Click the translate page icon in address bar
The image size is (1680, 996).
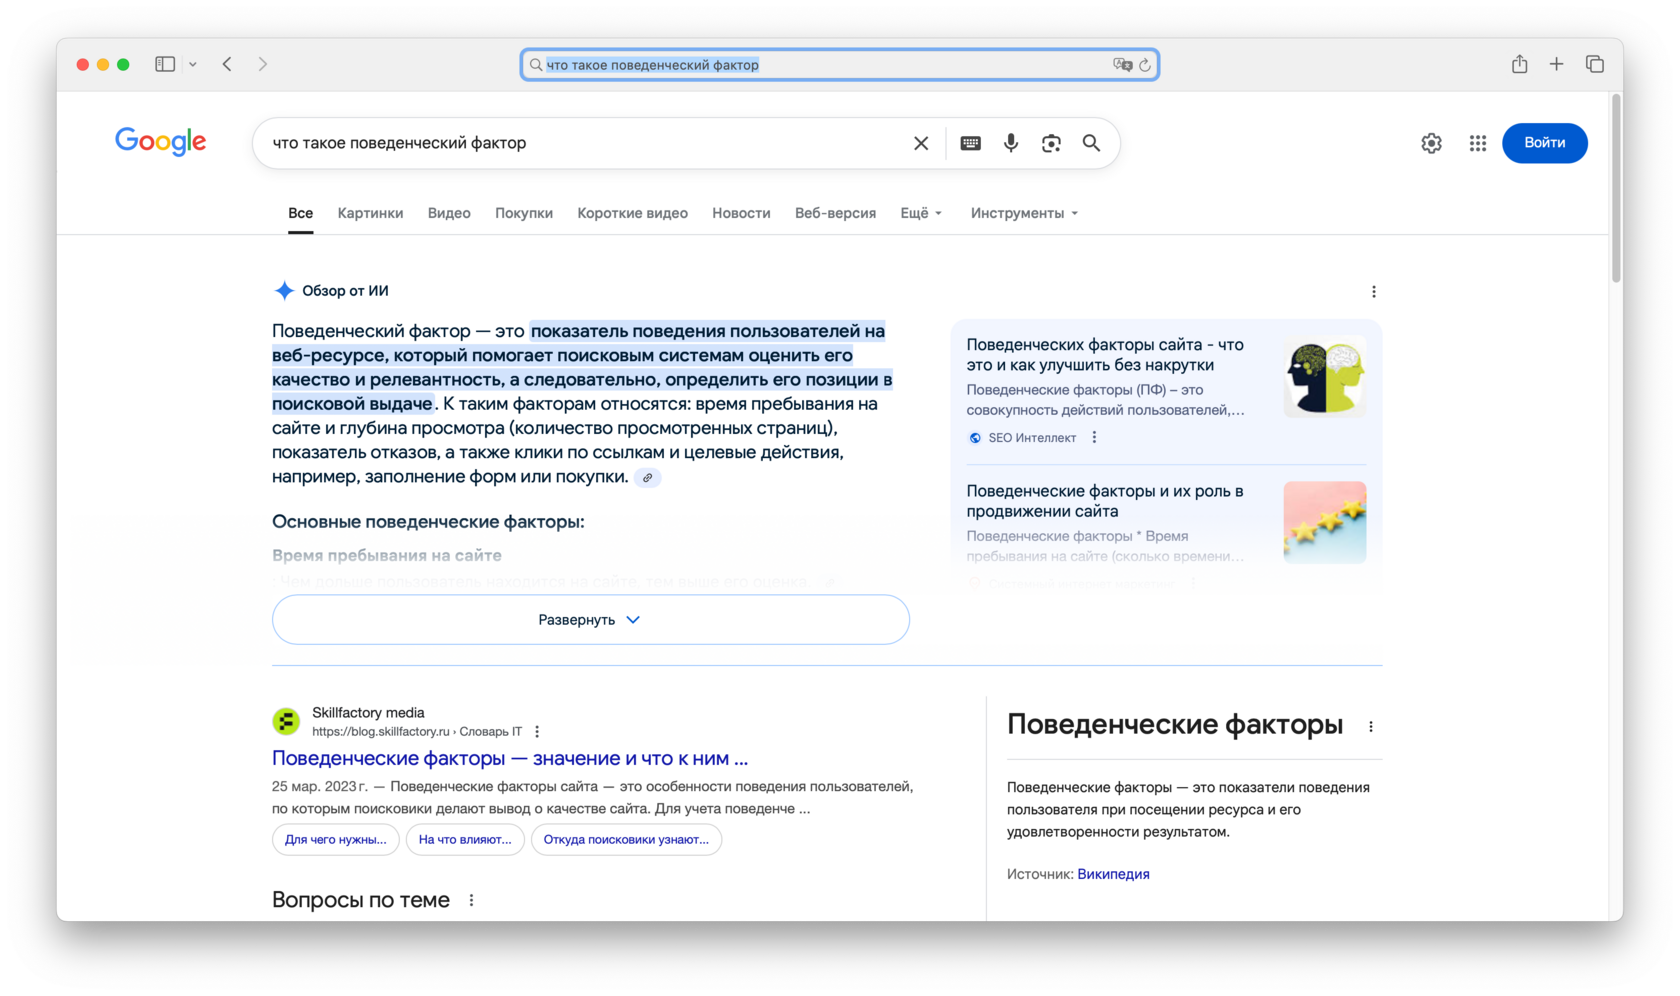(x=1122, y=65)
